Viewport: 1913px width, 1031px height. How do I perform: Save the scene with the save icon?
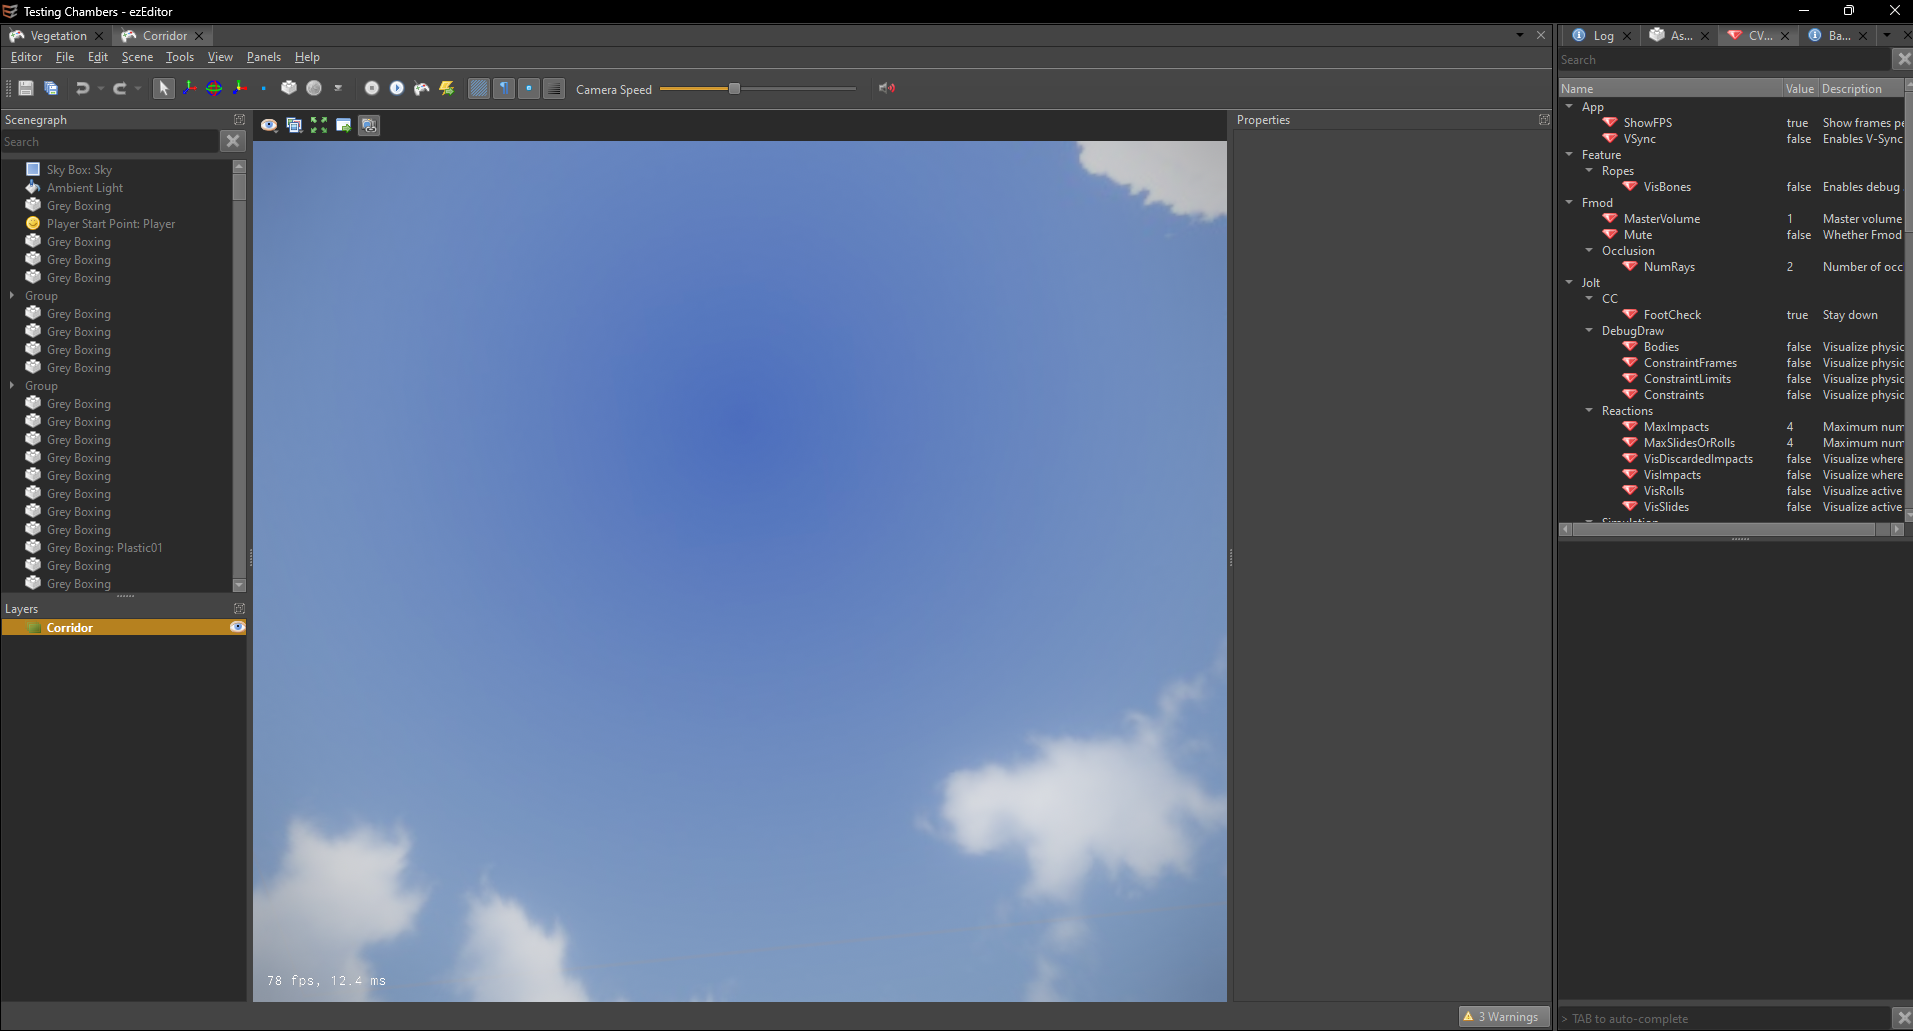pos(25,88)
